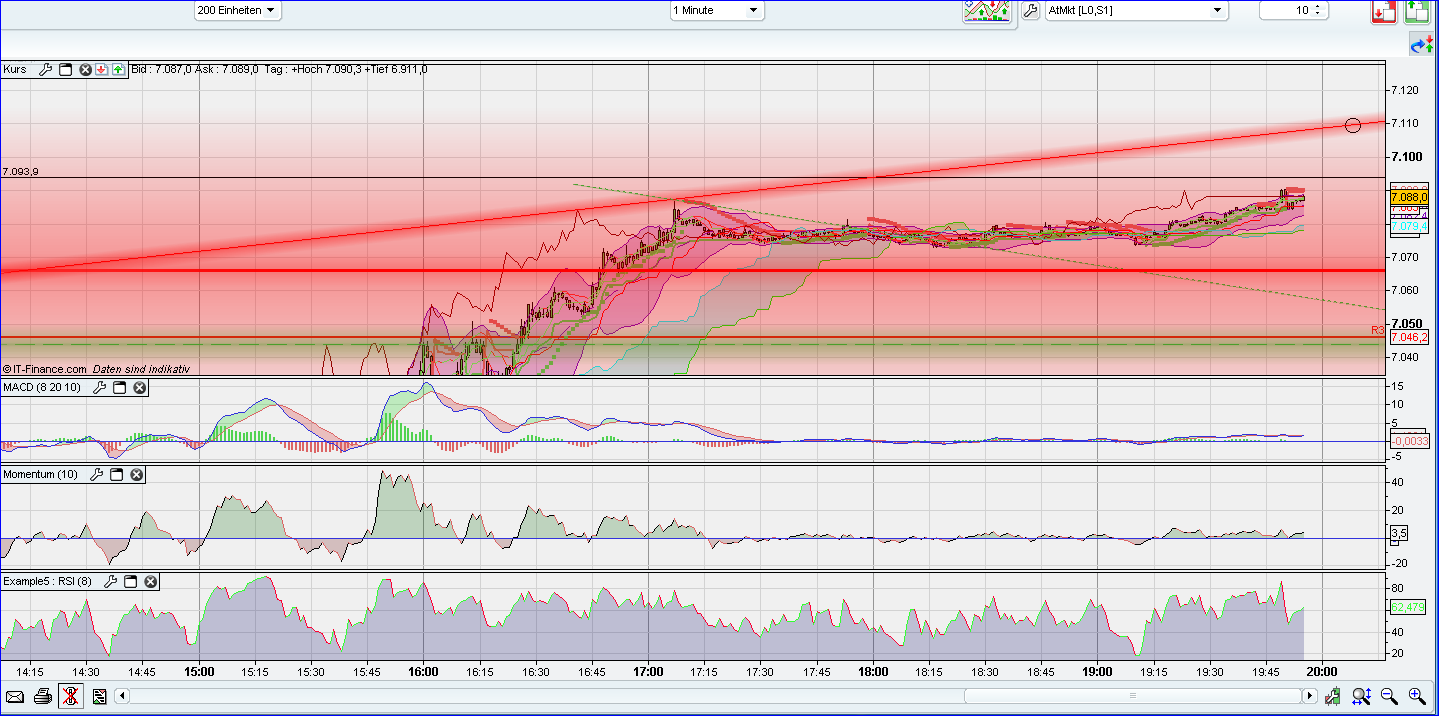Image resolution: width=1439 pixels, height=716 pixels.
Task: Zoom out using the magnifier minus icon
Action: pyautogui.click(x=1389, y=696)
